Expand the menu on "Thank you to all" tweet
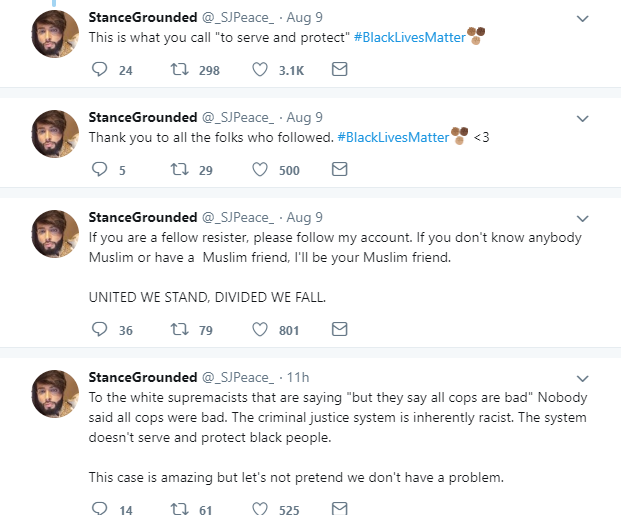Screen dimensions: 621x515 (x=583, y=118)
